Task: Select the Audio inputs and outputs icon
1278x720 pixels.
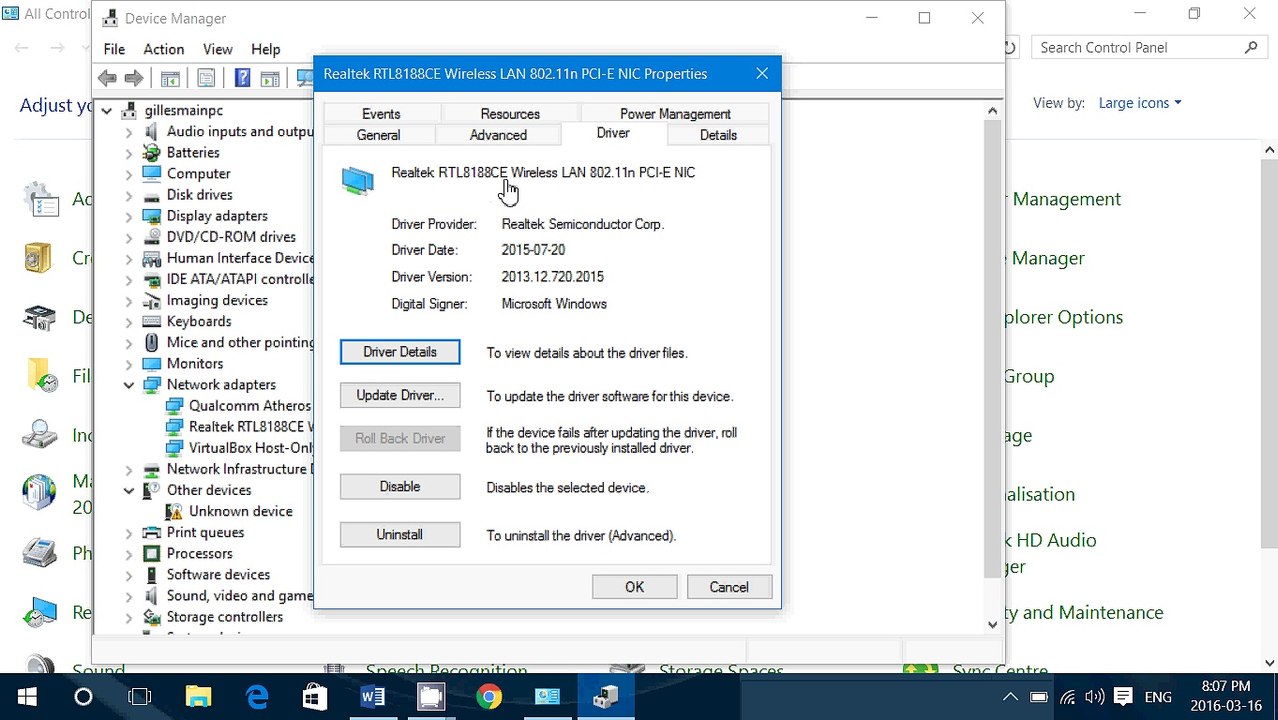Action: click(151, 131)
